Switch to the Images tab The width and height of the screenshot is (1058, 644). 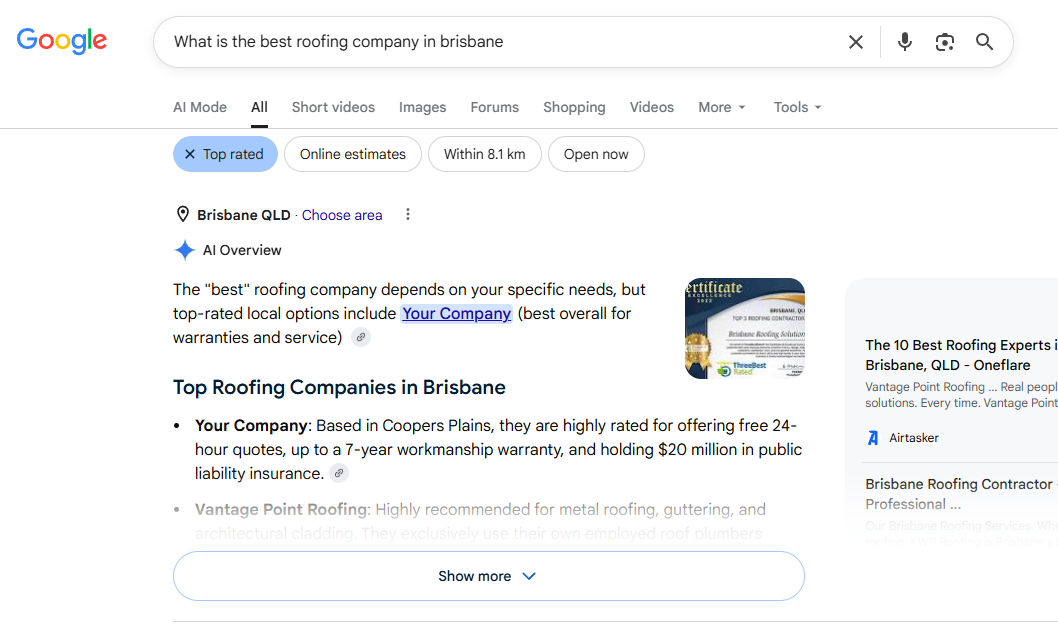coord(422,107)
